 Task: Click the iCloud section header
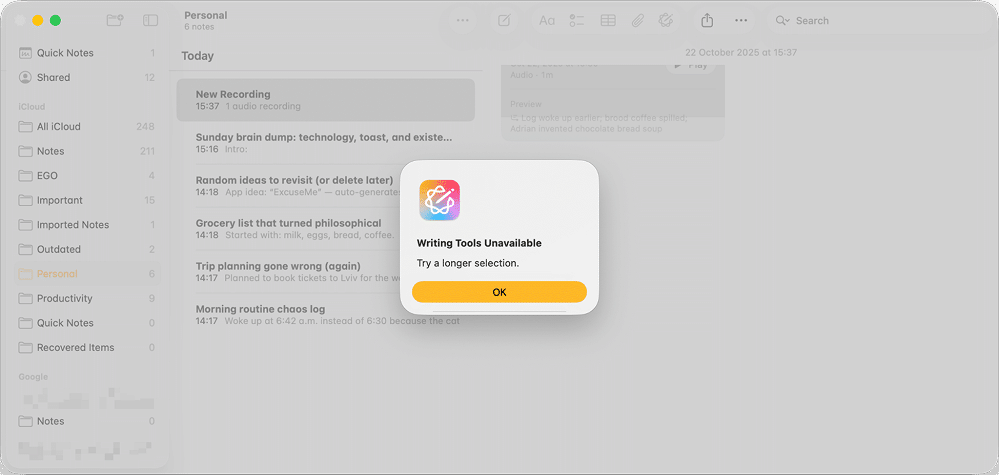[32, 107]
